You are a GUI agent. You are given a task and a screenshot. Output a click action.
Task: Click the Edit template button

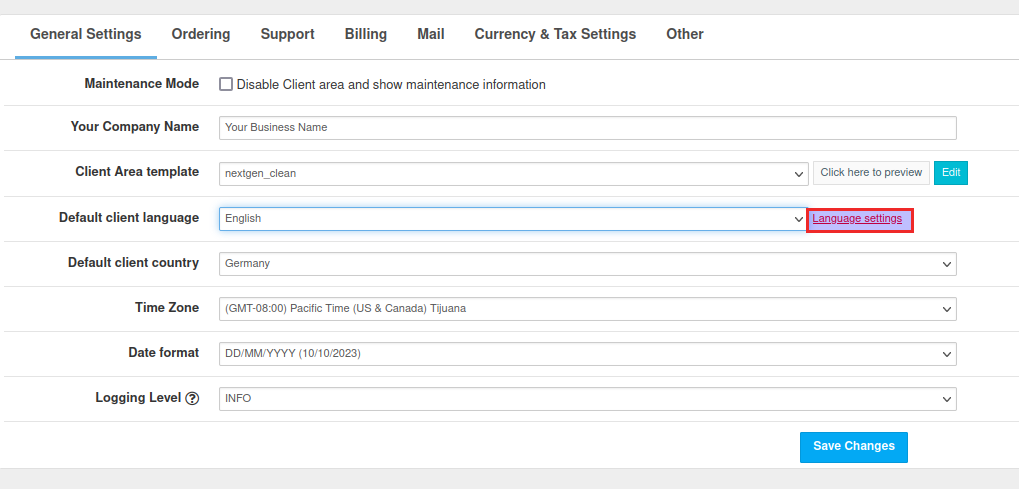tap(951, 172)
